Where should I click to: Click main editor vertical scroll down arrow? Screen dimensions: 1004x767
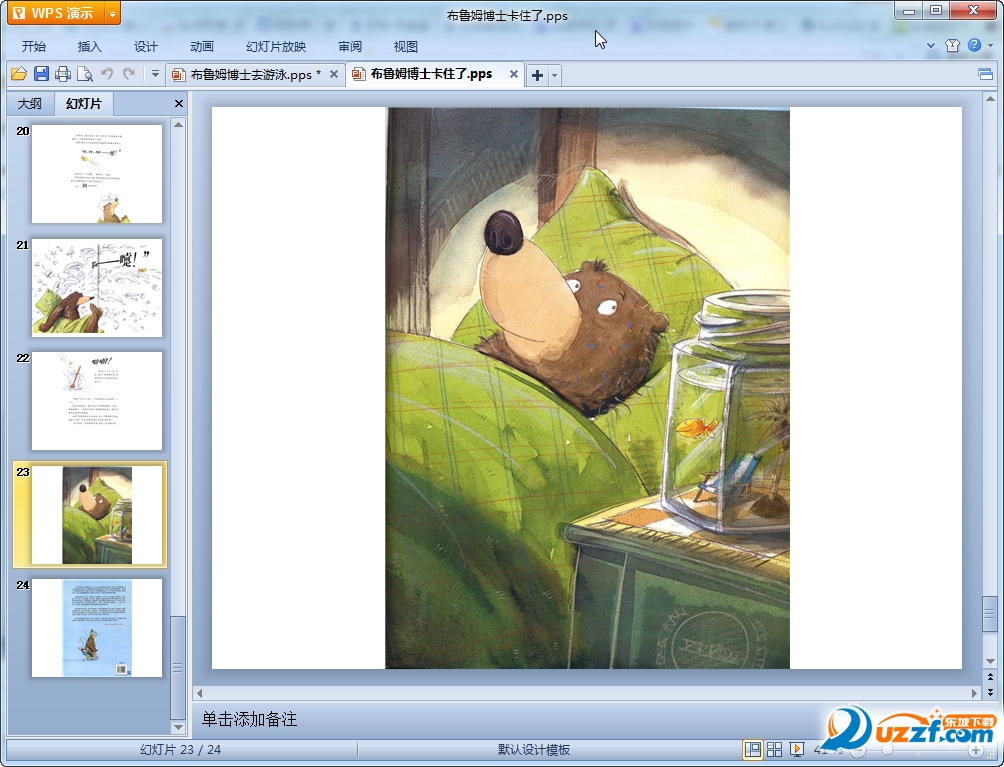pyautogui.click(x=990, y=661)
